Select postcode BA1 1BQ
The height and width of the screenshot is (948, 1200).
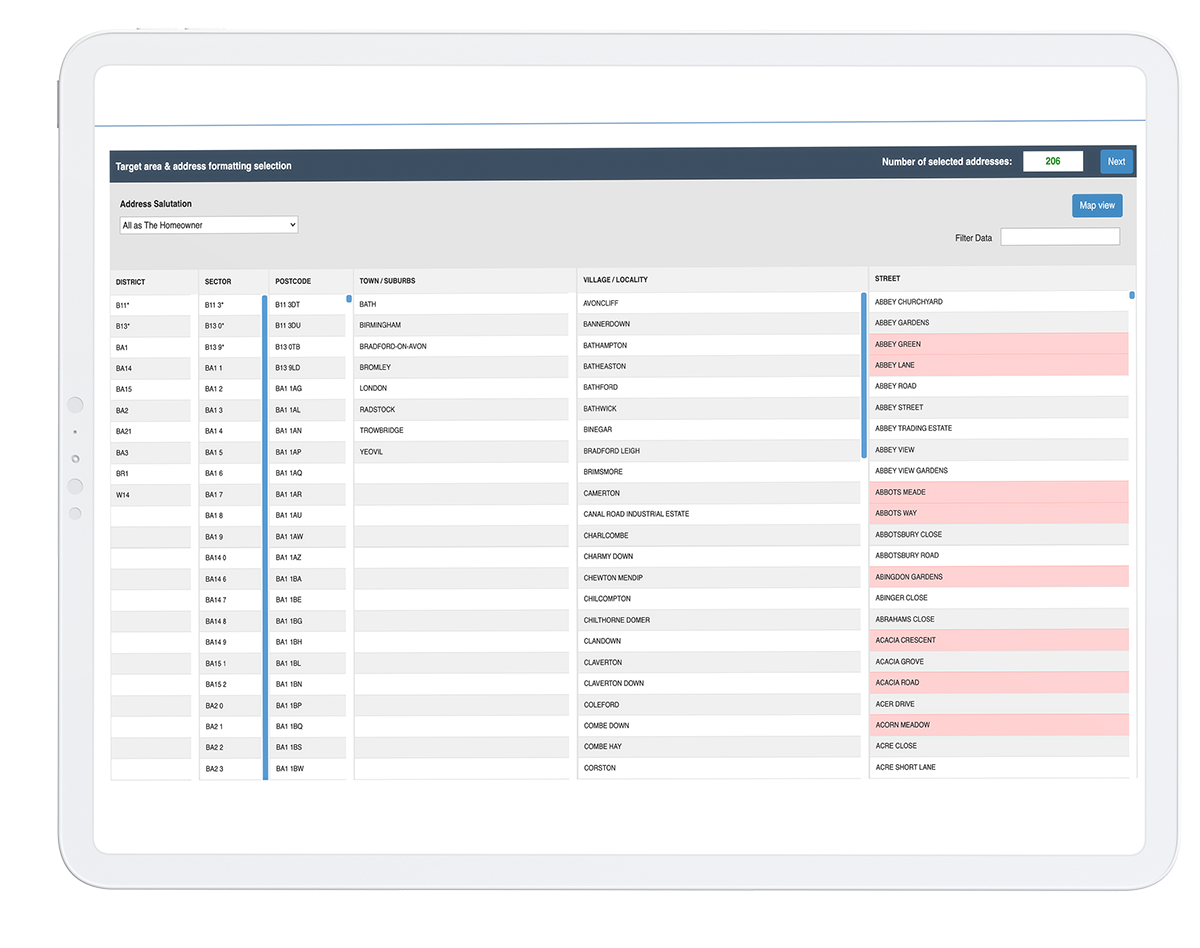click(306, 727)
